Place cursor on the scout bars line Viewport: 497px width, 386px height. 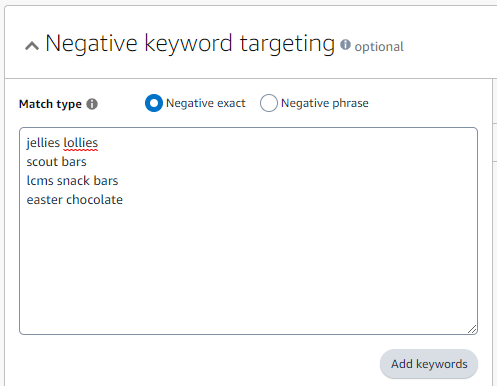coord(56,162)
